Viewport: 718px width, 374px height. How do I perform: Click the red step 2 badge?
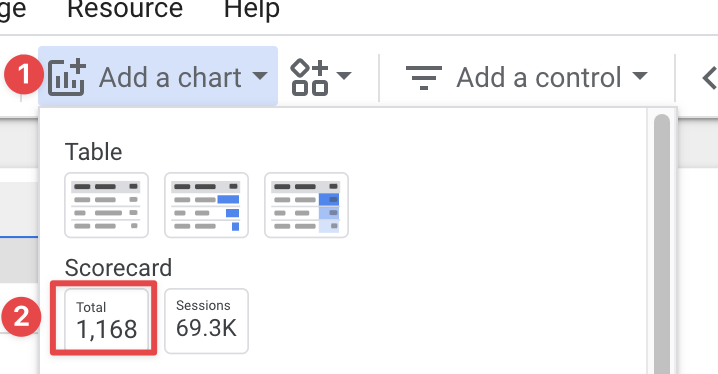click(x=21, y=317)
